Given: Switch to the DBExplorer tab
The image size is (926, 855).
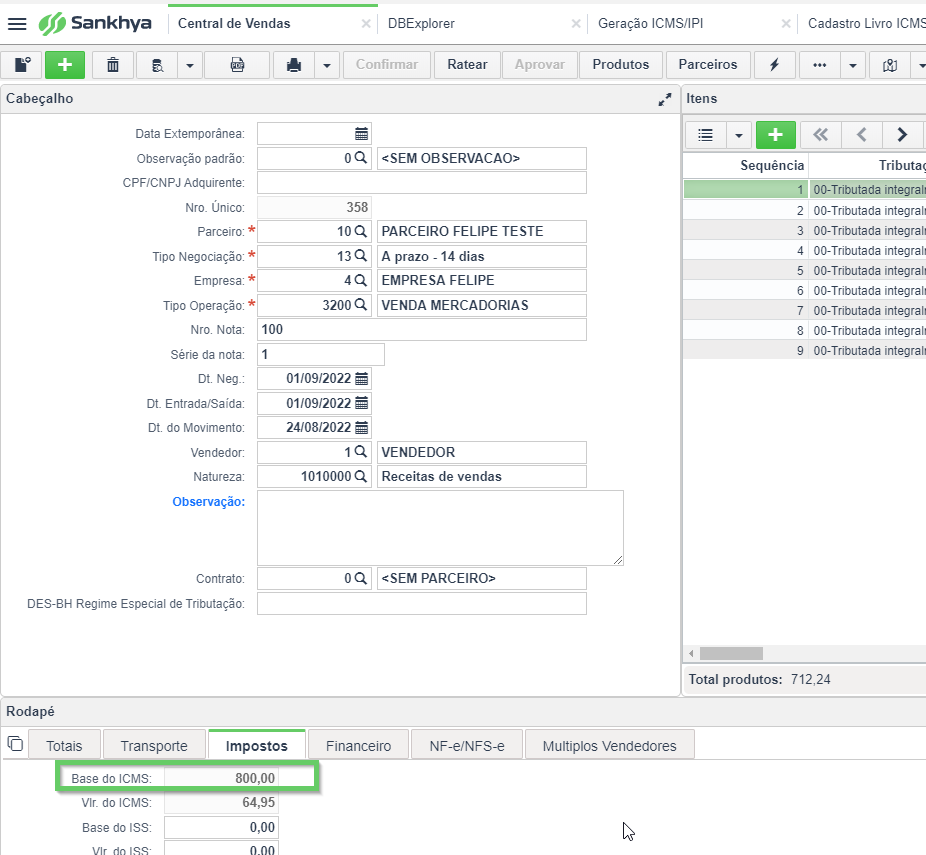Looking at the screenshot, I should click(421, 24).
